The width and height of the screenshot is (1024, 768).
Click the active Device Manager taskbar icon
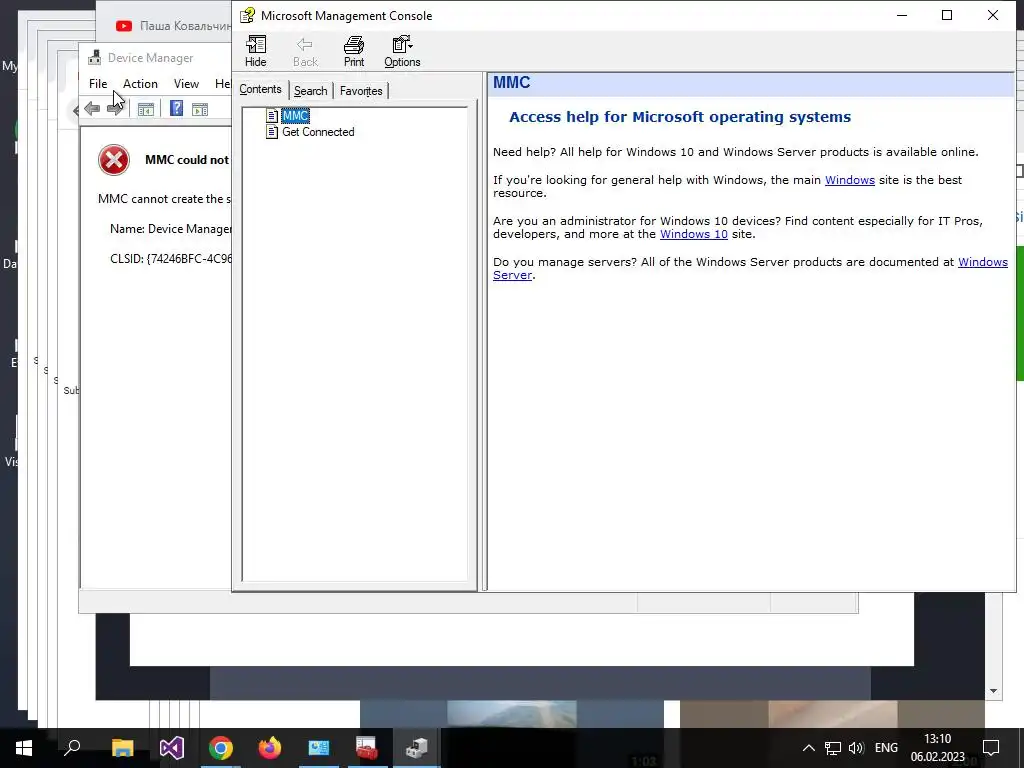pos(417,748)
